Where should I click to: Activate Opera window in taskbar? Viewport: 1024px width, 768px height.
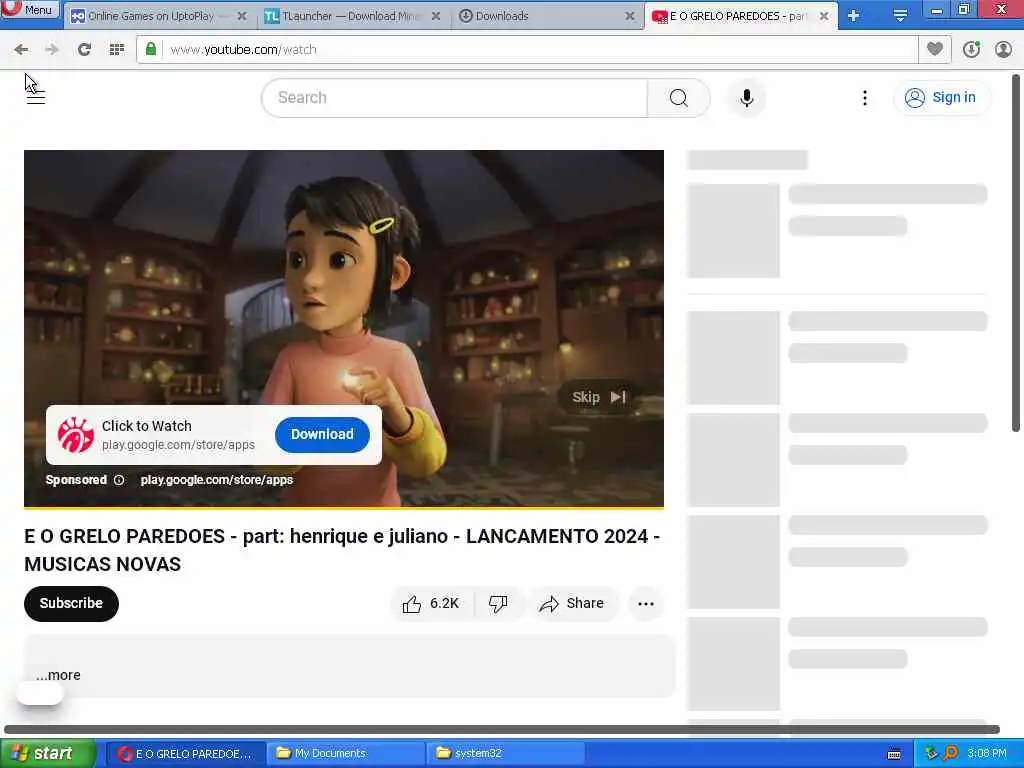(x=185, y=754)
